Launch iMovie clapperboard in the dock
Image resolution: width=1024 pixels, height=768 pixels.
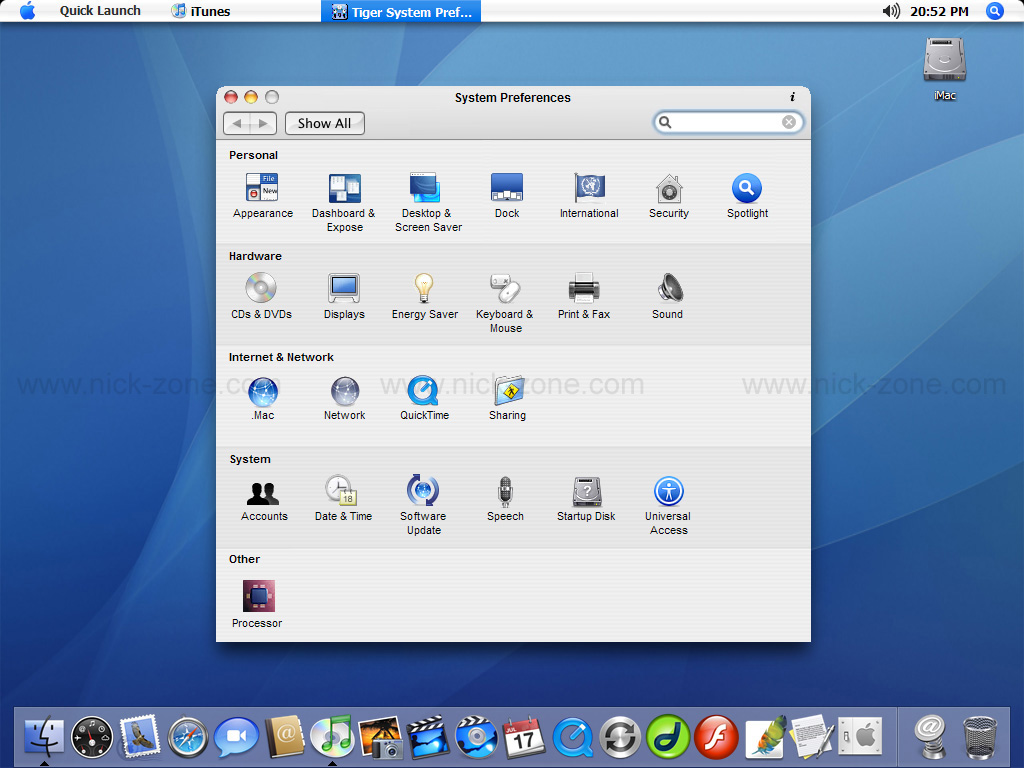[x=428, y=736]
